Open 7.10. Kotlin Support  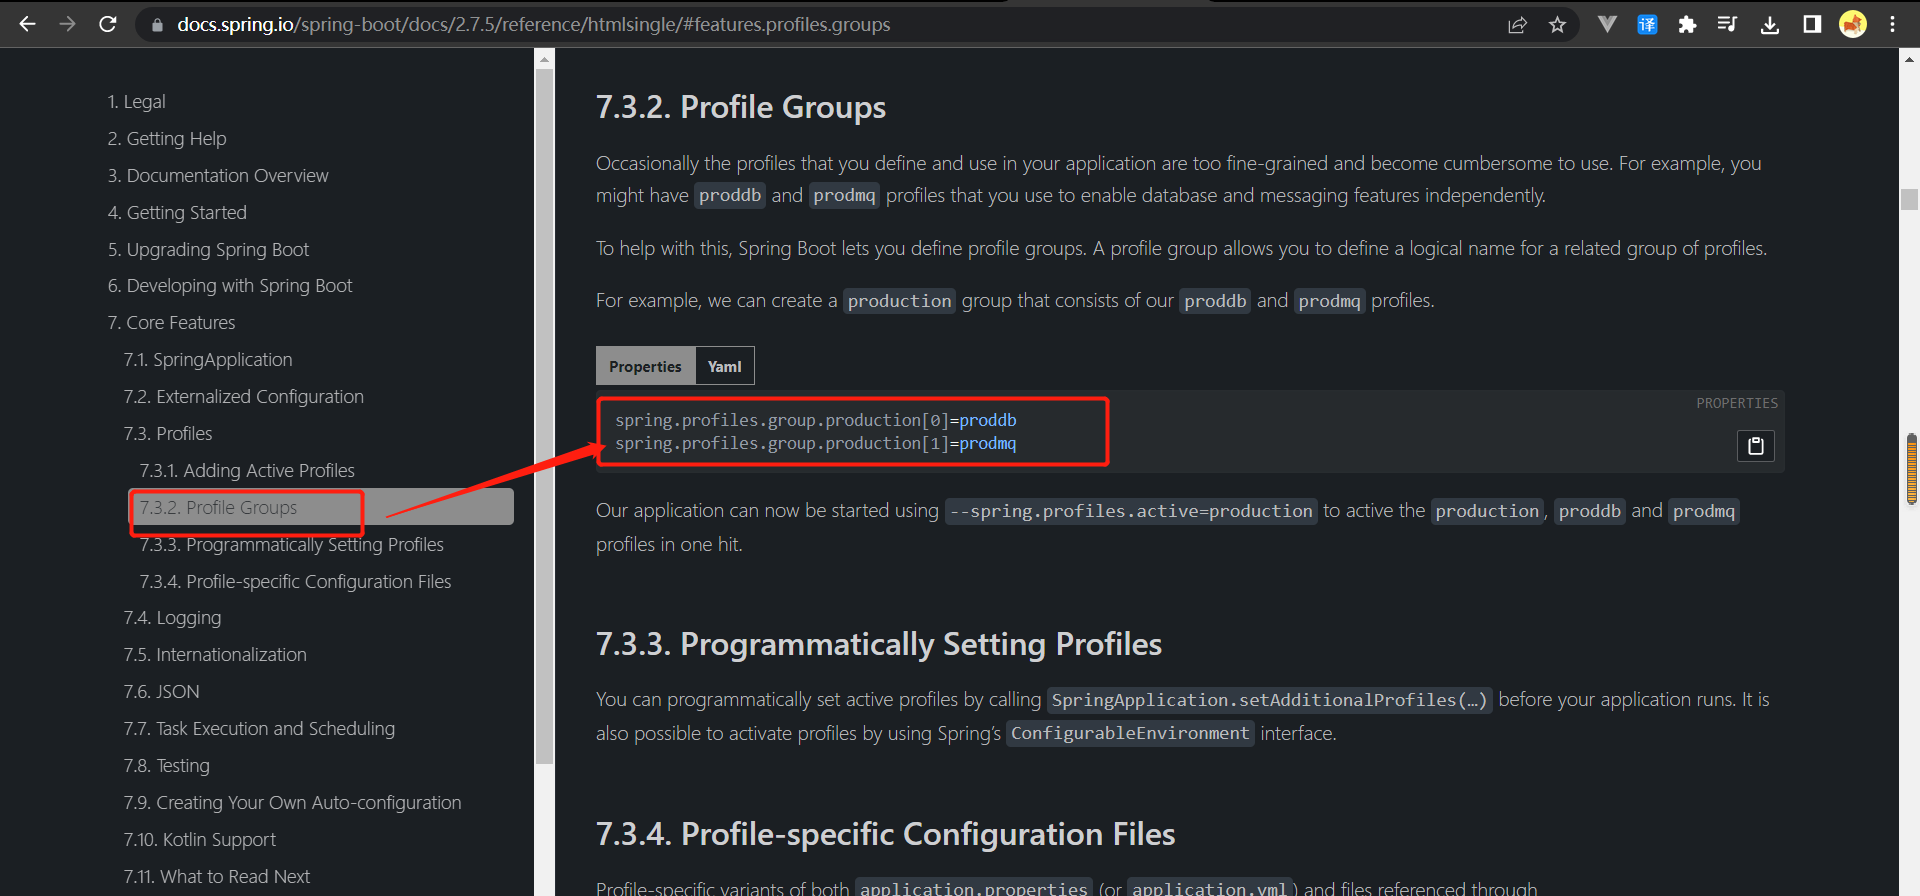199,839
